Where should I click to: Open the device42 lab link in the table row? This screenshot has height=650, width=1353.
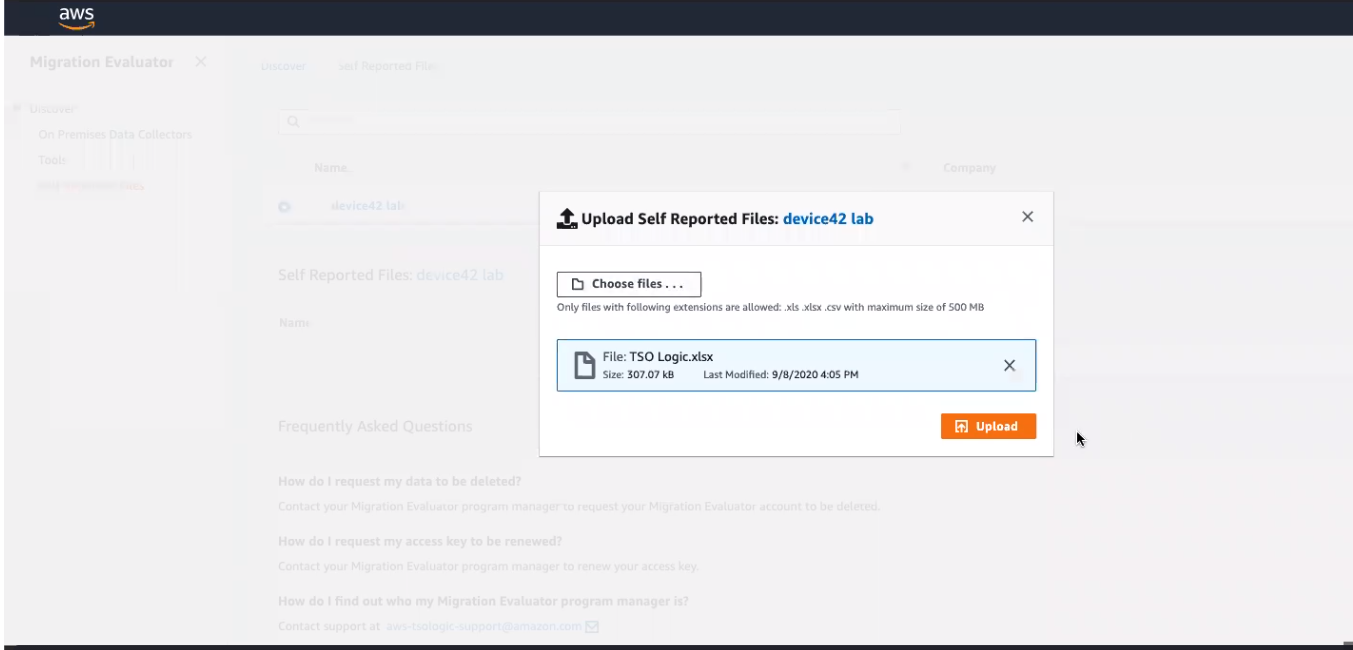pos(367,206)
